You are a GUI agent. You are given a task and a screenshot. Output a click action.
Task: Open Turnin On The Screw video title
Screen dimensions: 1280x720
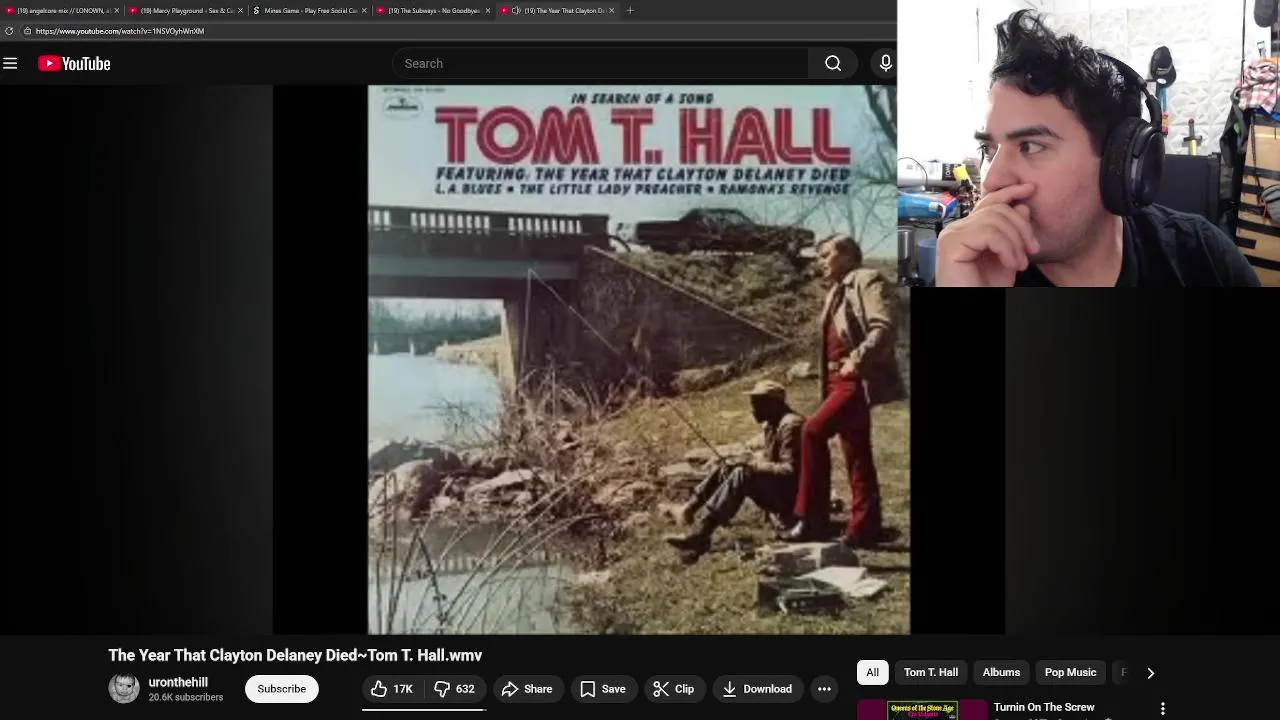[x=1044, y=707]
